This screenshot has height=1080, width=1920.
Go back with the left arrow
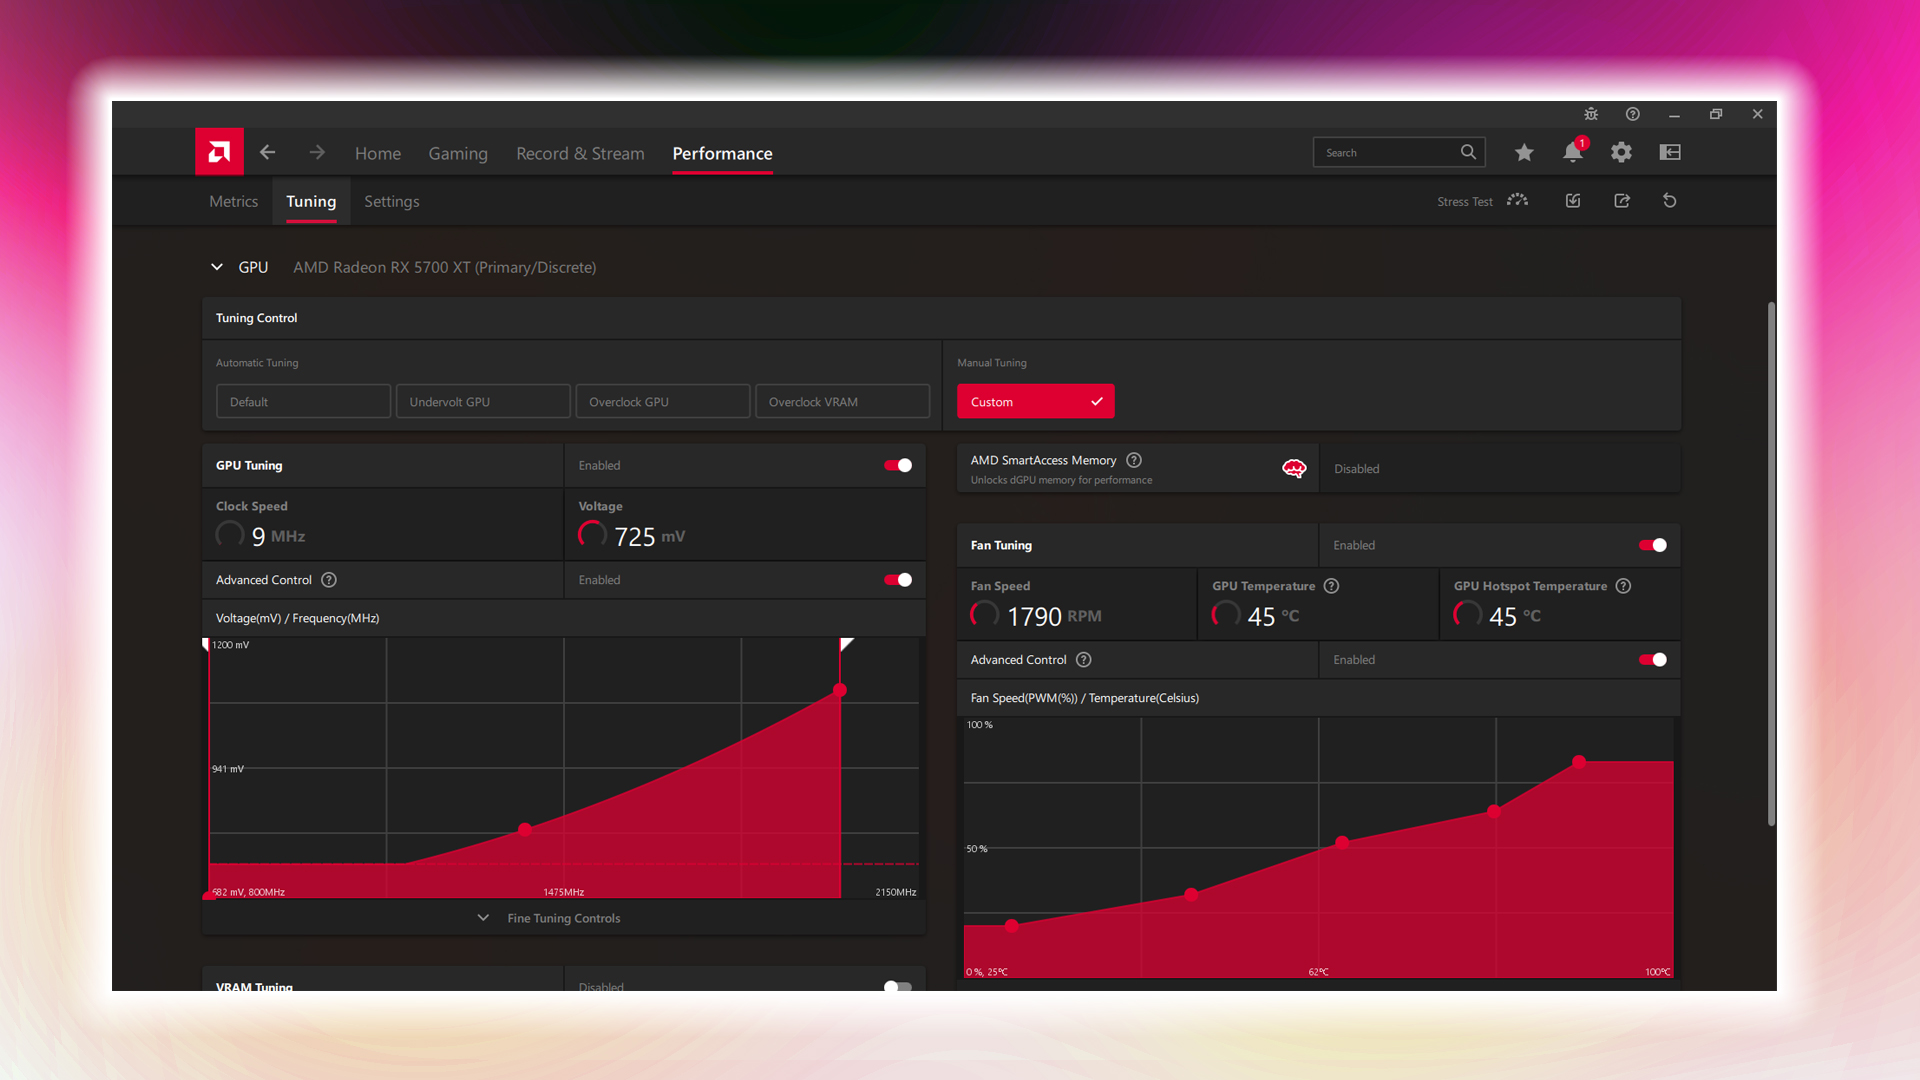point(267,152)
